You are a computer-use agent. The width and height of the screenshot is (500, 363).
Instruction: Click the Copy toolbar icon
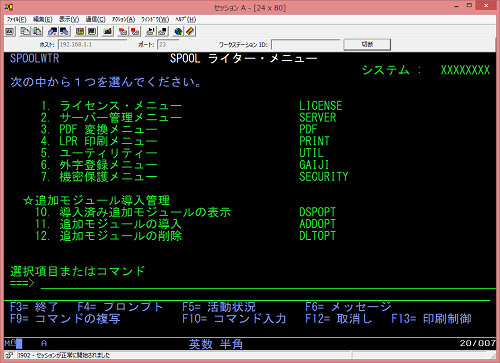pyautogui.click(x=25, y=31)
